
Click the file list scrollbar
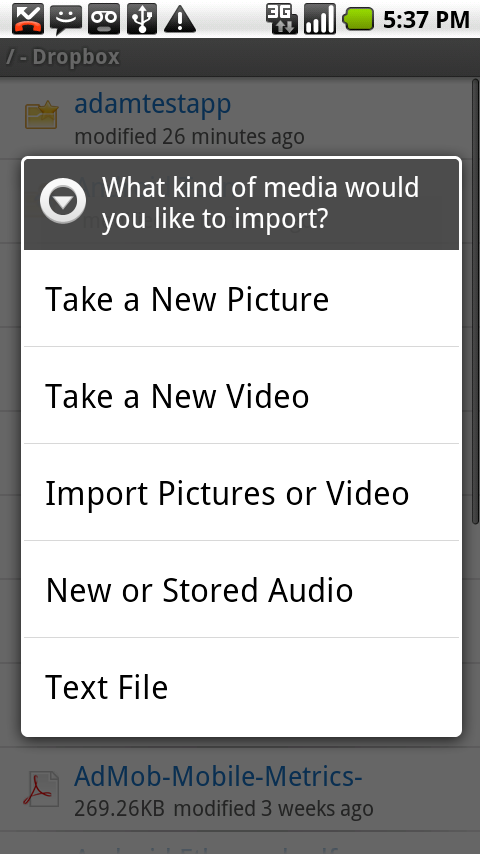476,300
